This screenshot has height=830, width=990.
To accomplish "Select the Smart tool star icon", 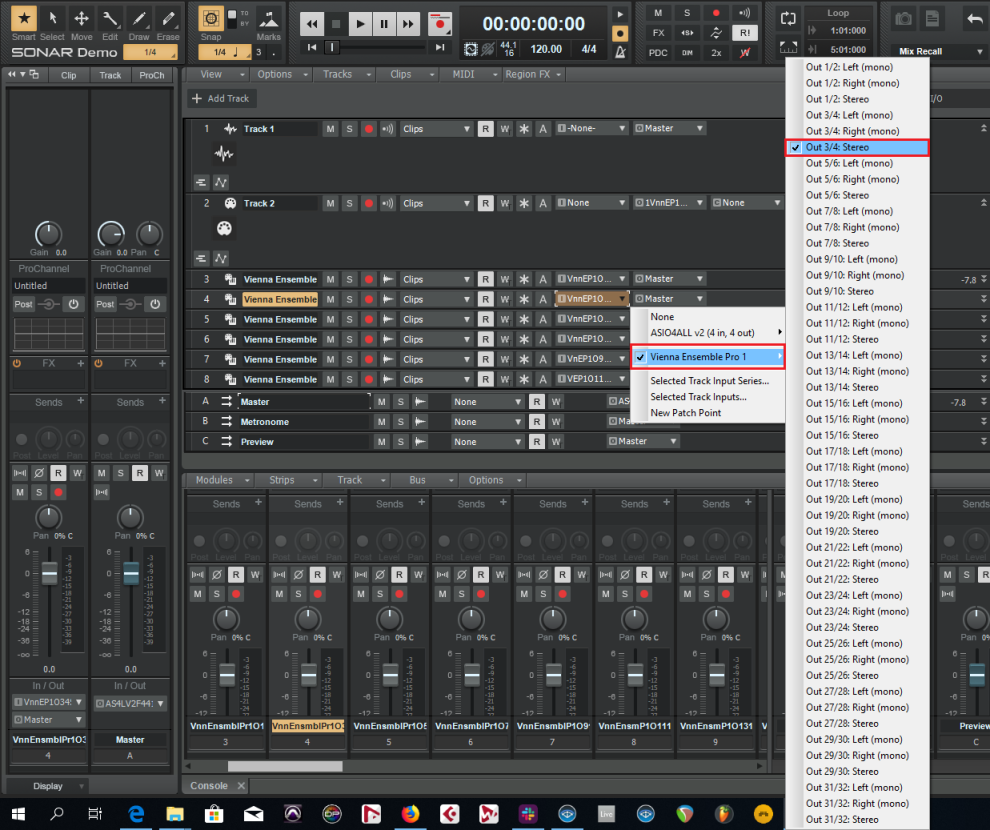I will pos(24,18).
